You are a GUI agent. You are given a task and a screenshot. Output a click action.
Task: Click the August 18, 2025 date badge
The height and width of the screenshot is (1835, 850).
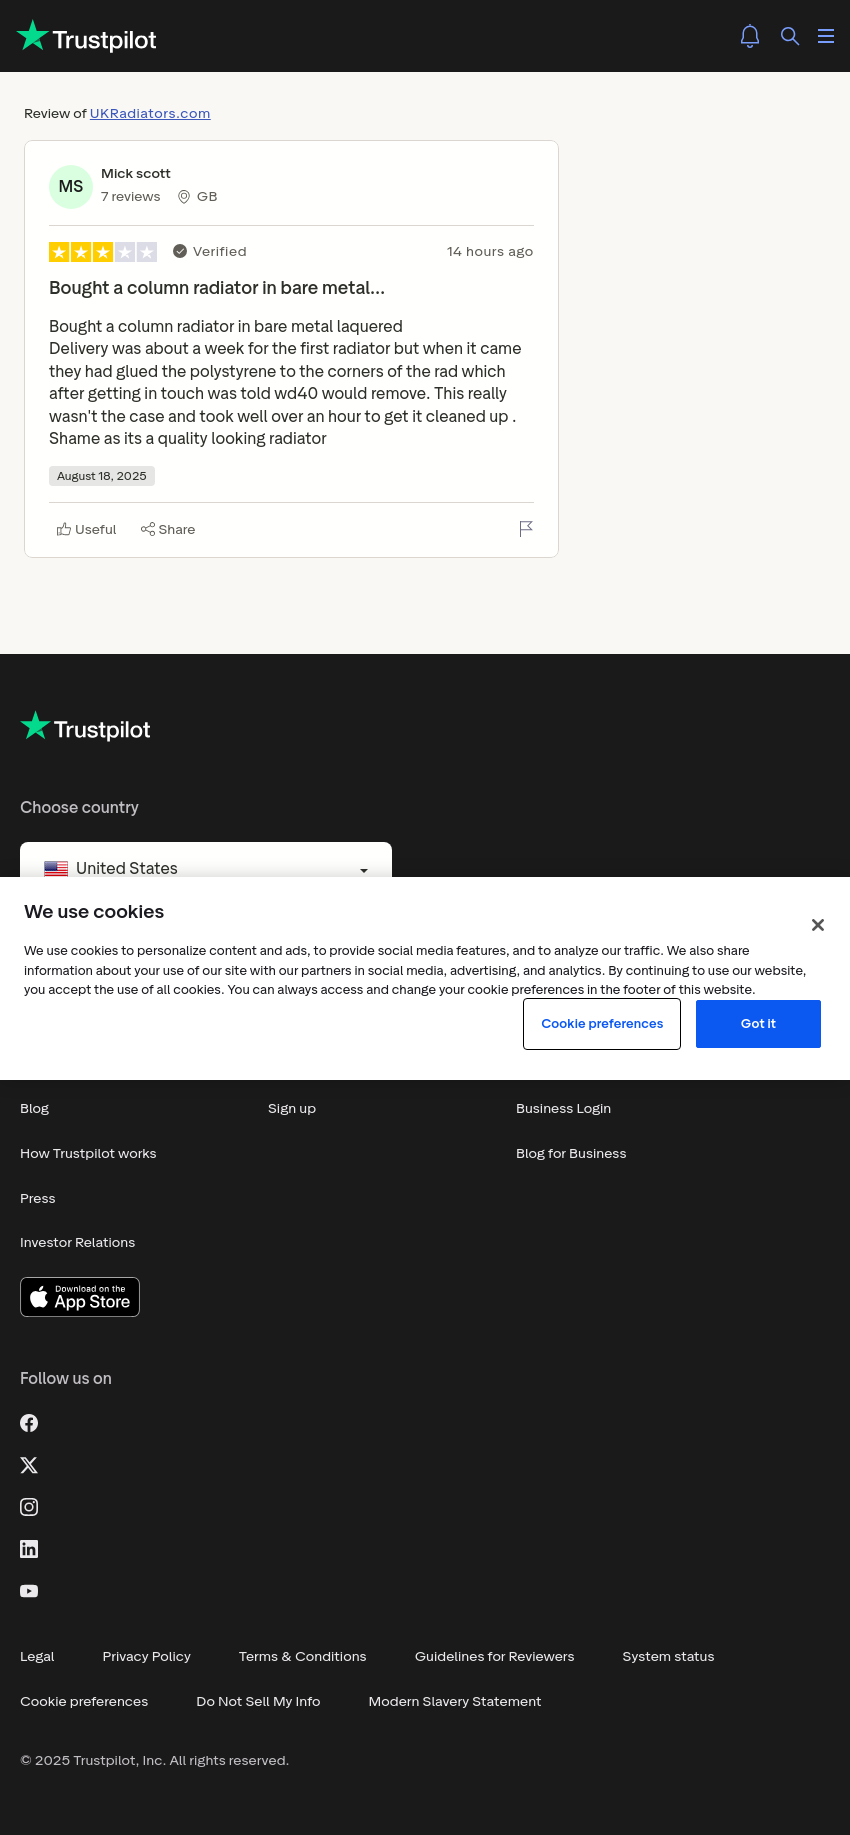[x=102, y=476]
